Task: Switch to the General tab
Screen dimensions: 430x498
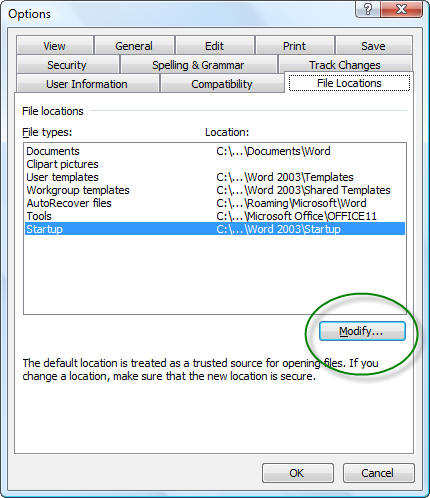Action: pyautogui.click(x=134, y=46)
